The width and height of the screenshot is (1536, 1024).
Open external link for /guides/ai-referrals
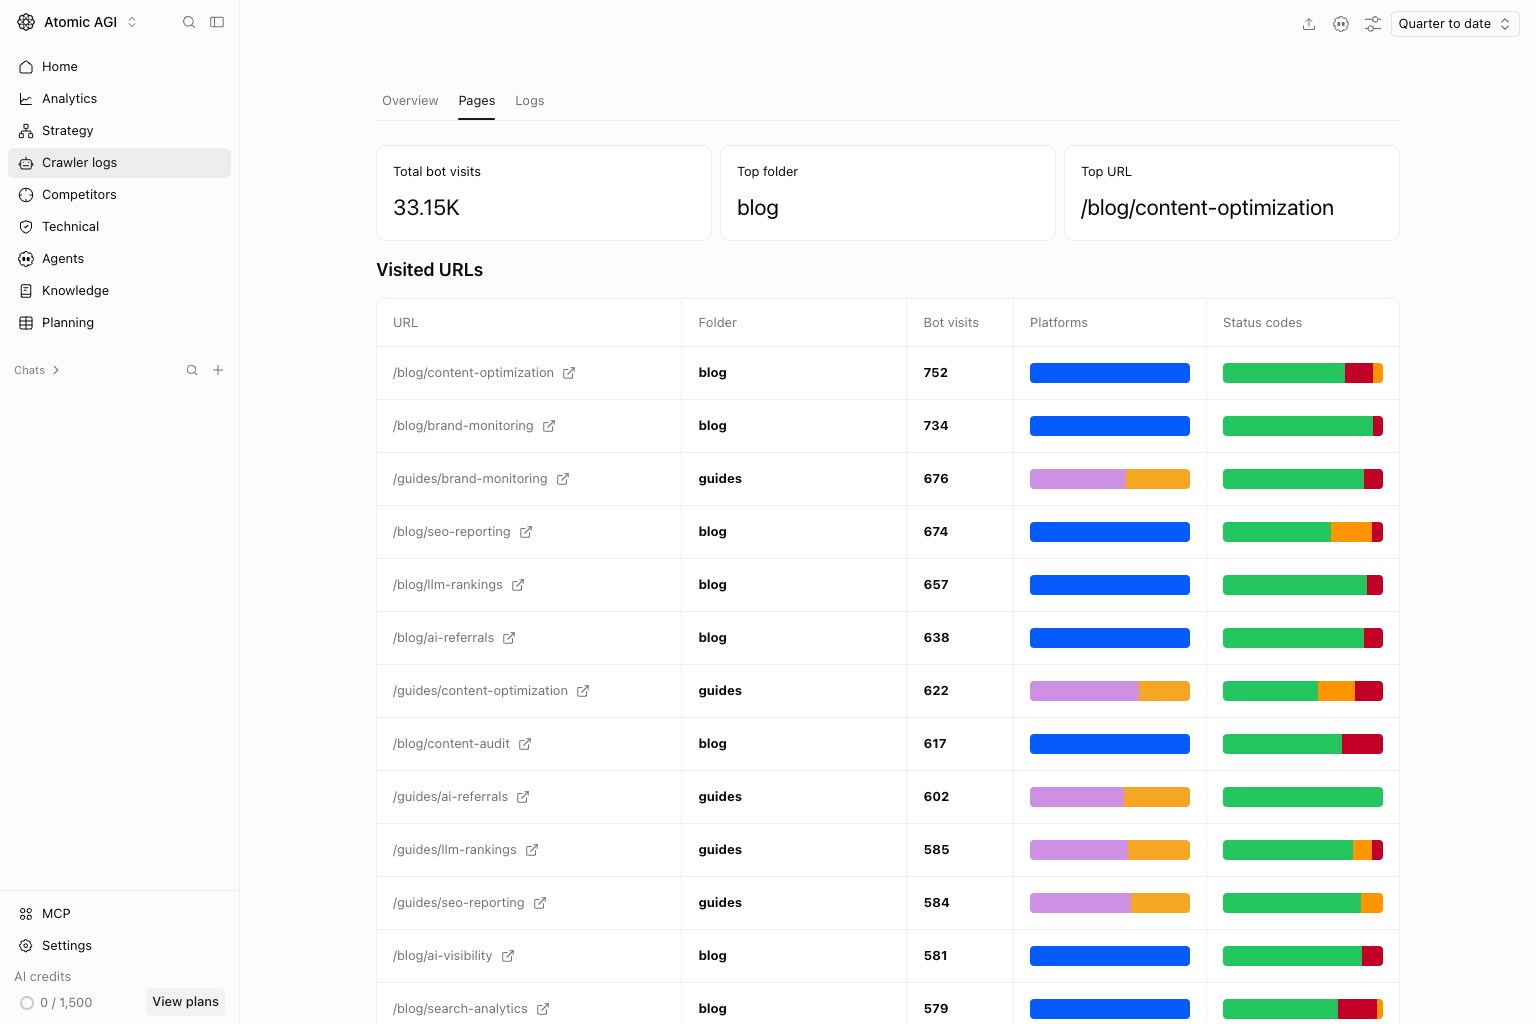pos(523,797)
